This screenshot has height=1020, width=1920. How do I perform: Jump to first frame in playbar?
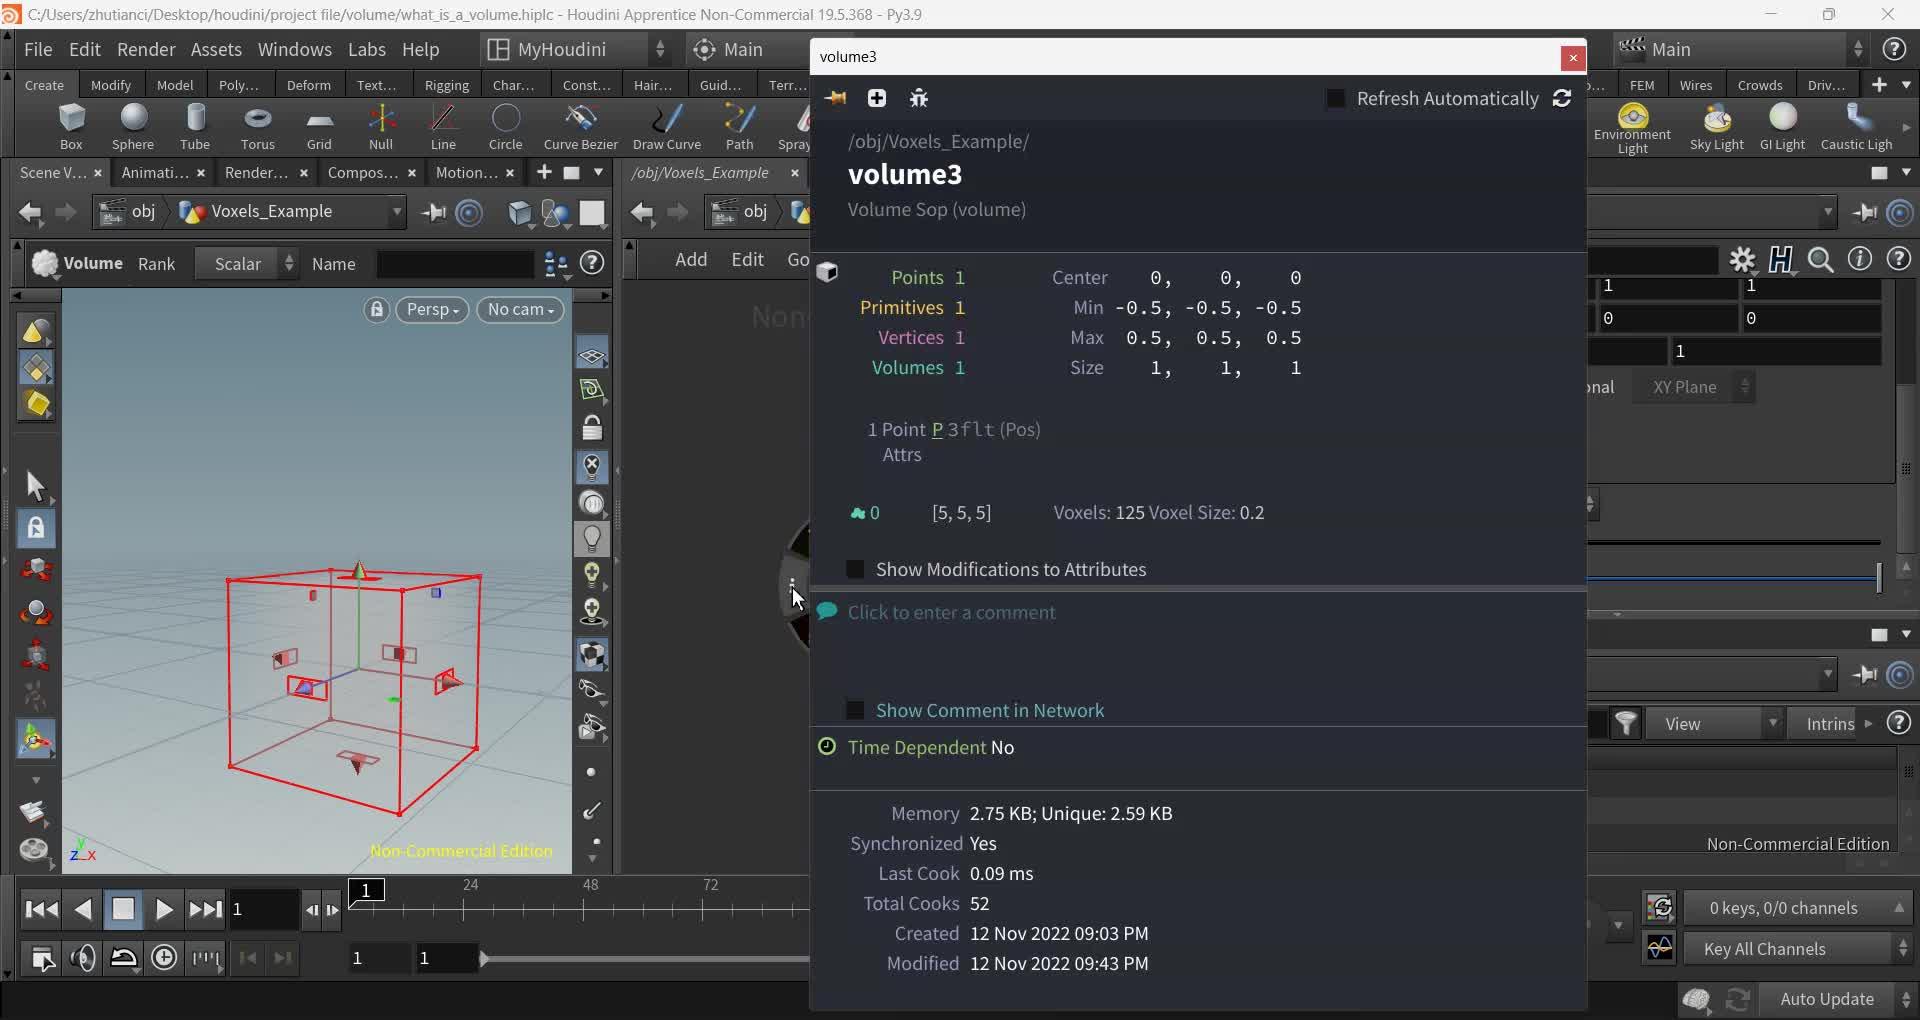pos(41,909)
